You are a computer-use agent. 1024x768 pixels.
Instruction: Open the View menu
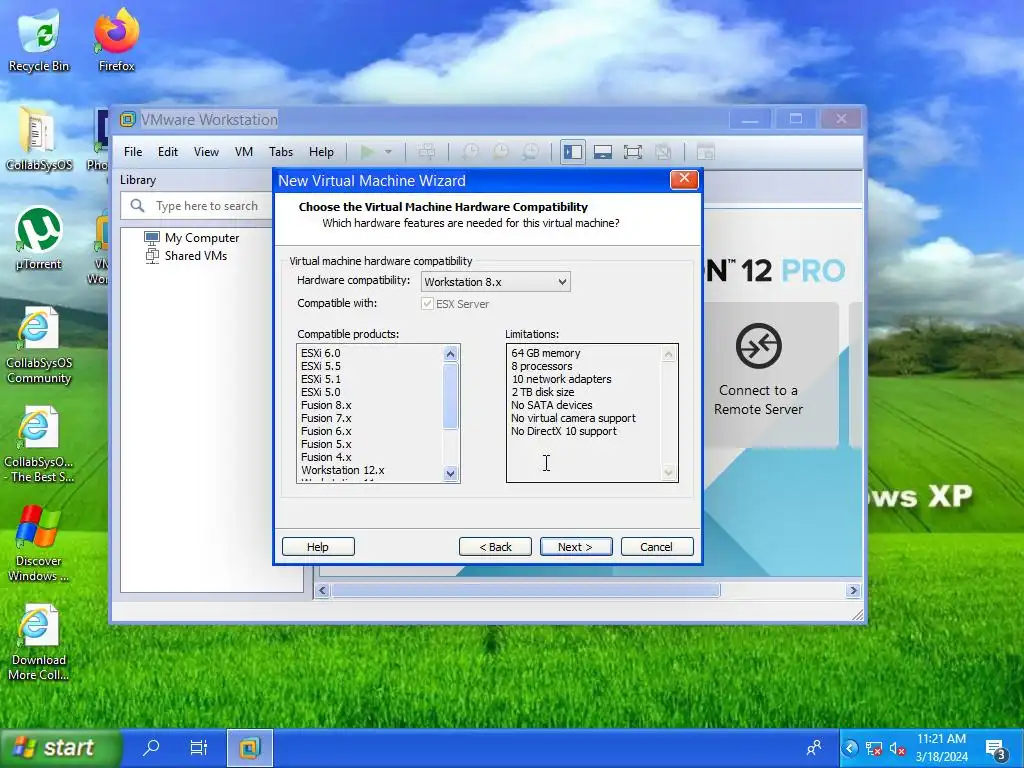[206, 152]
